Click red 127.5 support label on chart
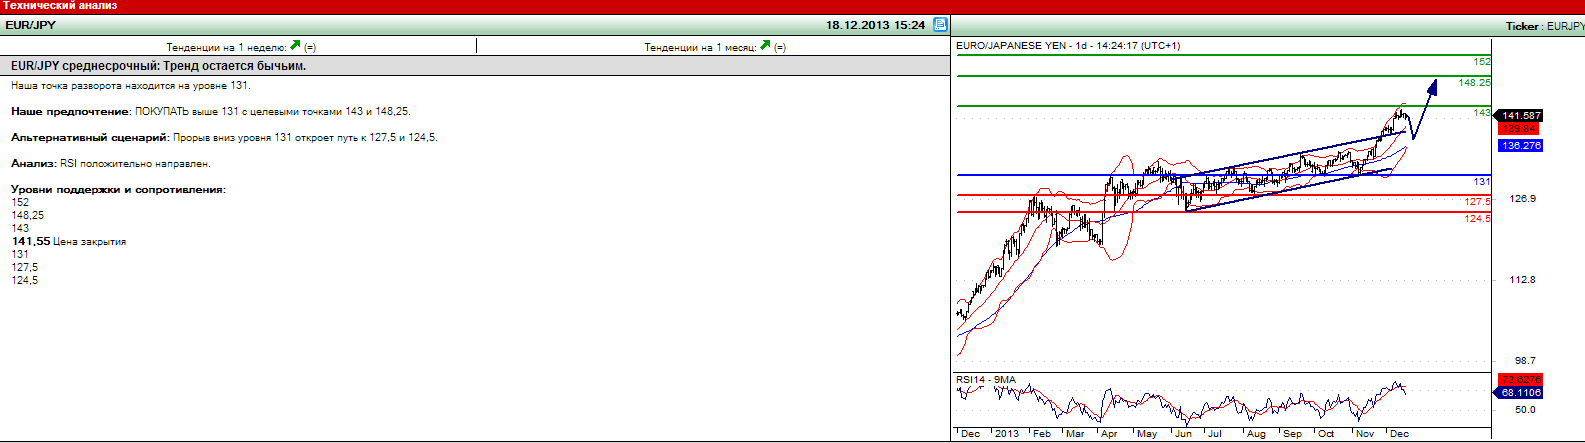 point(1478,202)
